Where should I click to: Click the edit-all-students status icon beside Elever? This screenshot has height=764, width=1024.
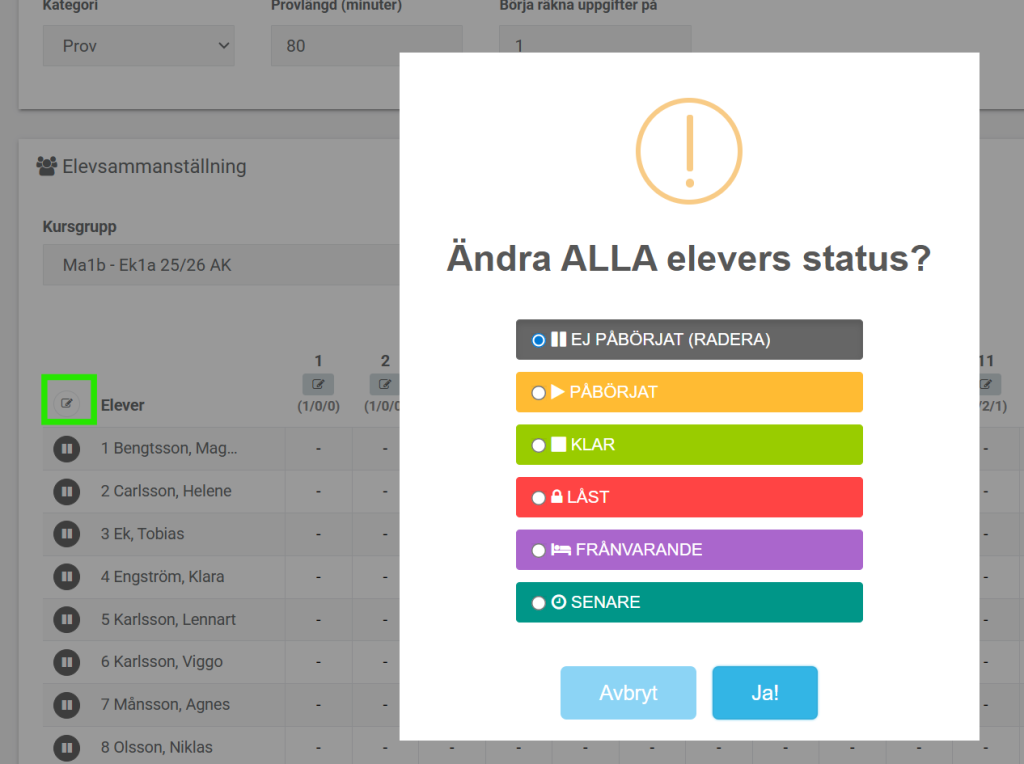coord(67,403)
